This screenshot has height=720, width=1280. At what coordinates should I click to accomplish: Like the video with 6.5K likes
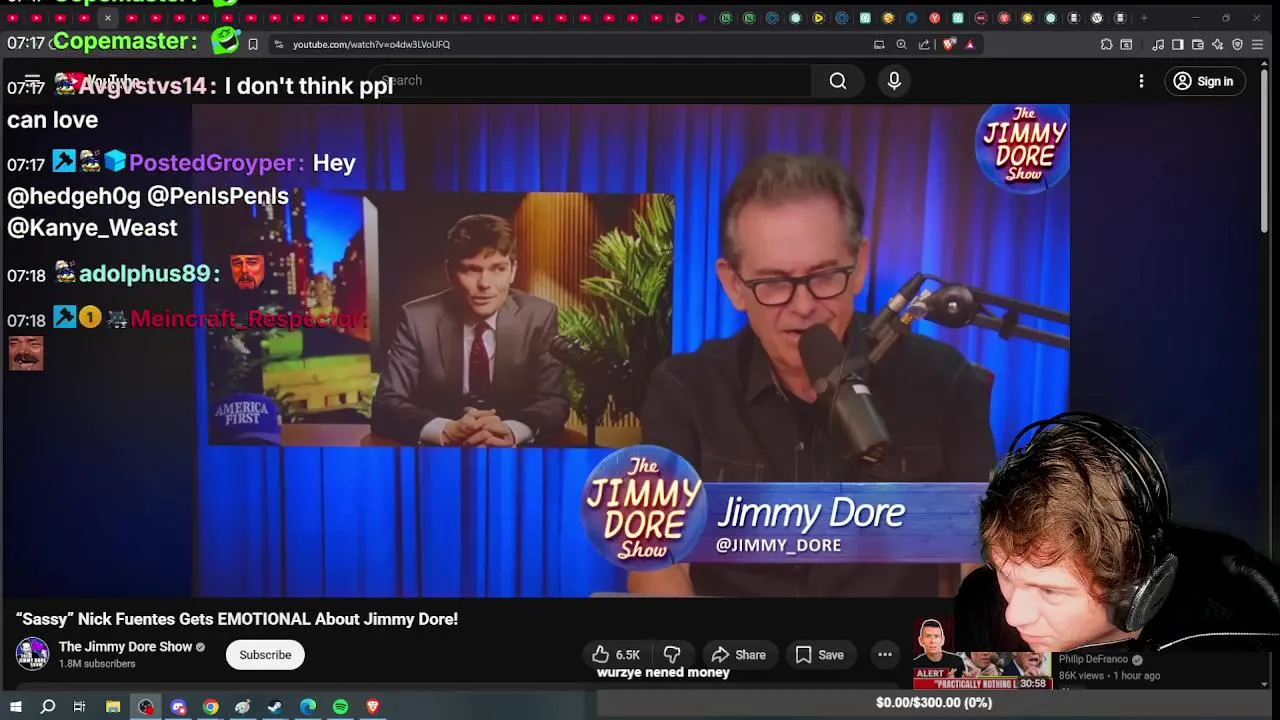(617, 655)
